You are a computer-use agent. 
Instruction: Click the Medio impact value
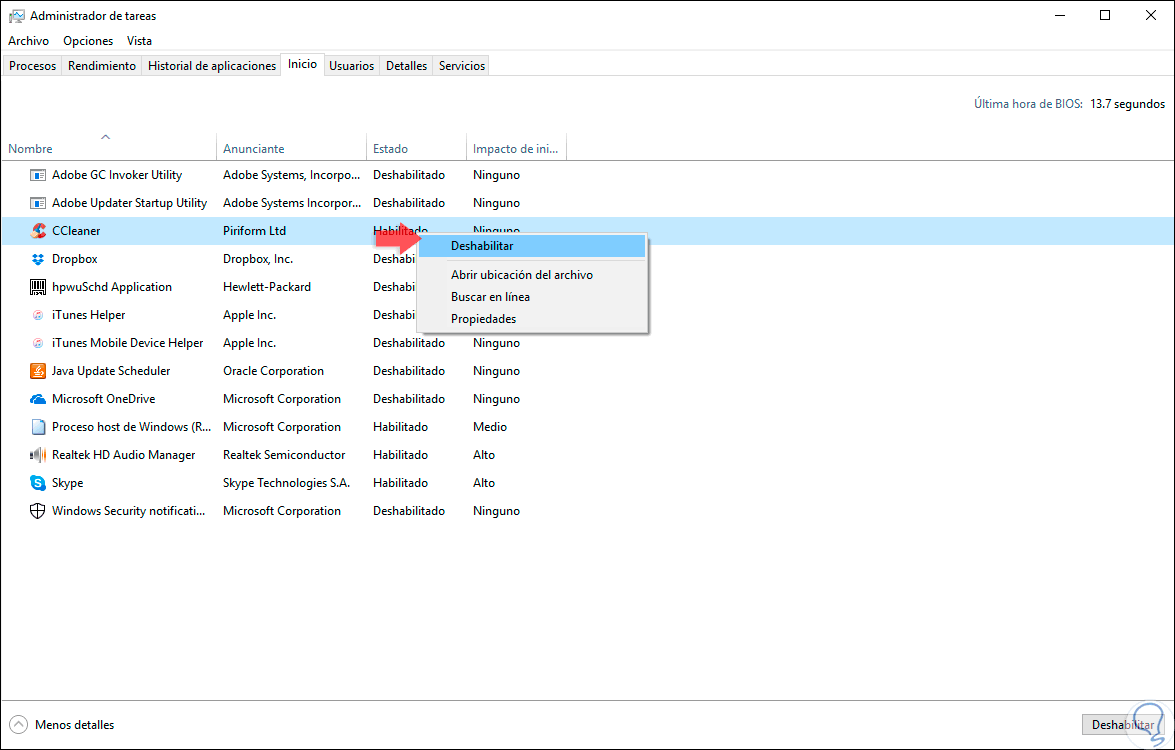point(490,427)
